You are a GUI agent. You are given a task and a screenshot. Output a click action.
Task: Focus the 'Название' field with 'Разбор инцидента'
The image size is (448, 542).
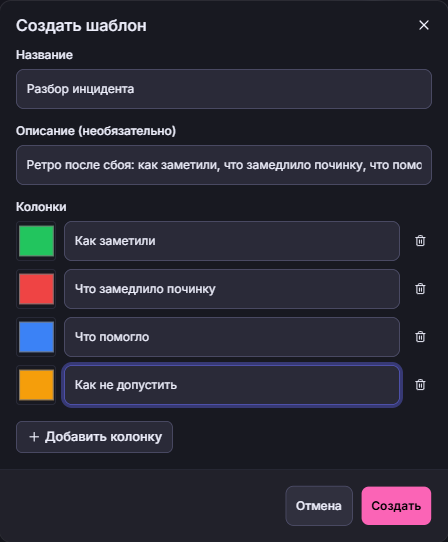point(224,89)
